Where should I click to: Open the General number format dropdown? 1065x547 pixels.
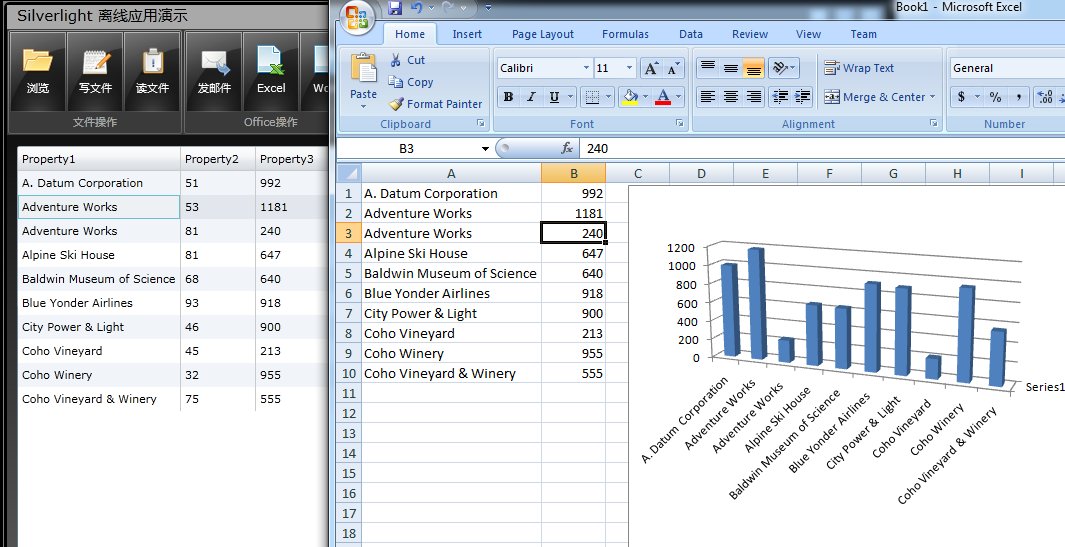(1005, 68)
